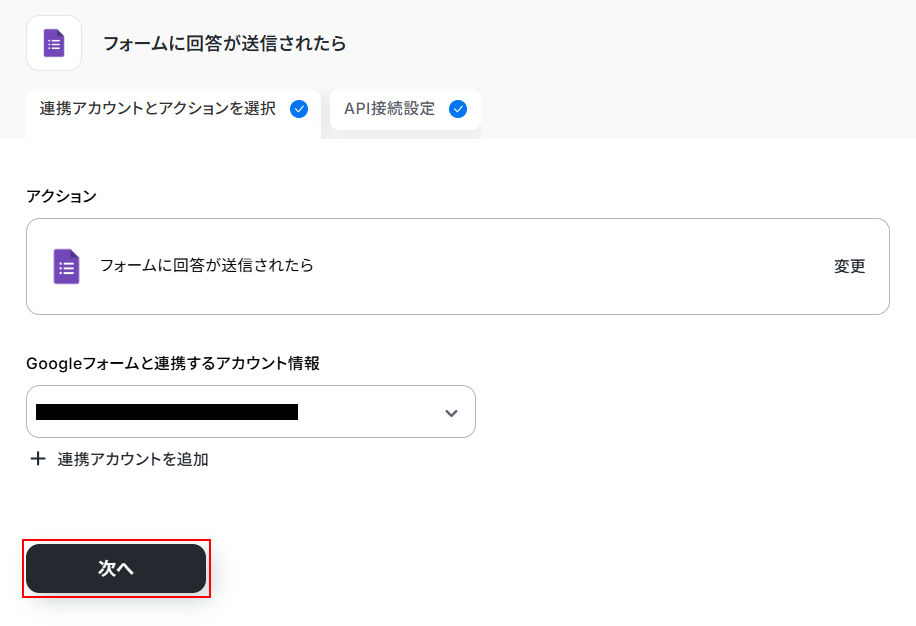Click the blank middle area of the action card
The image size is (916, 626).
point(570,267)
